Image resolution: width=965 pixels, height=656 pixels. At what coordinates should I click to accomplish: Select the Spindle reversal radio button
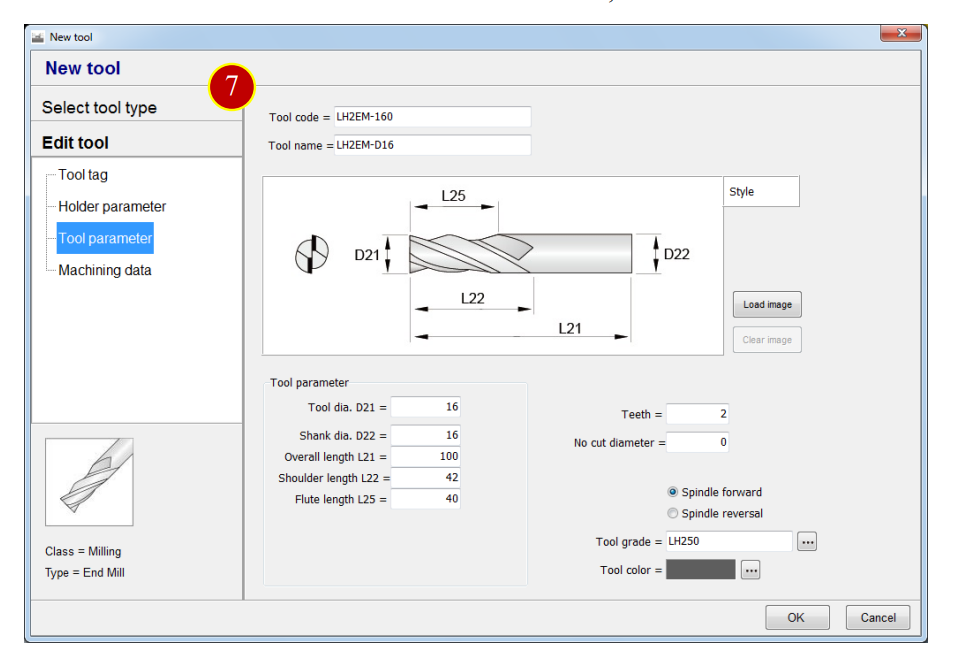coord(673,513)
